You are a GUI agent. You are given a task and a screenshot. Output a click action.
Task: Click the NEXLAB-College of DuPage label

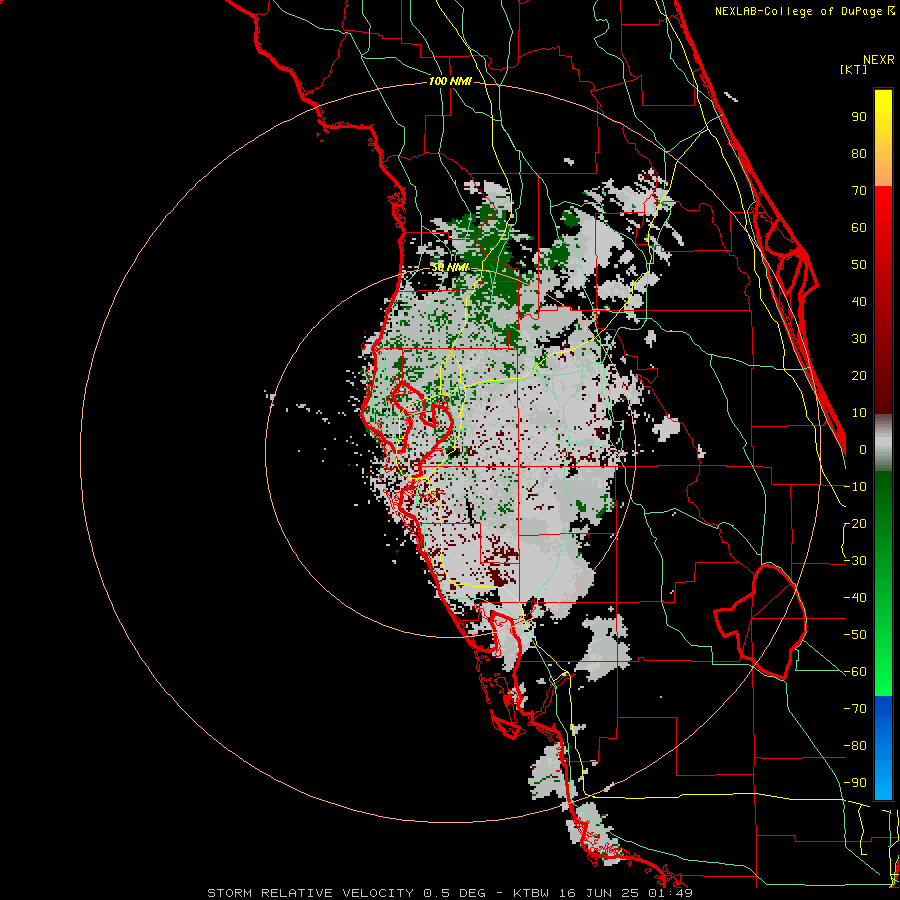tap(804, 11)
